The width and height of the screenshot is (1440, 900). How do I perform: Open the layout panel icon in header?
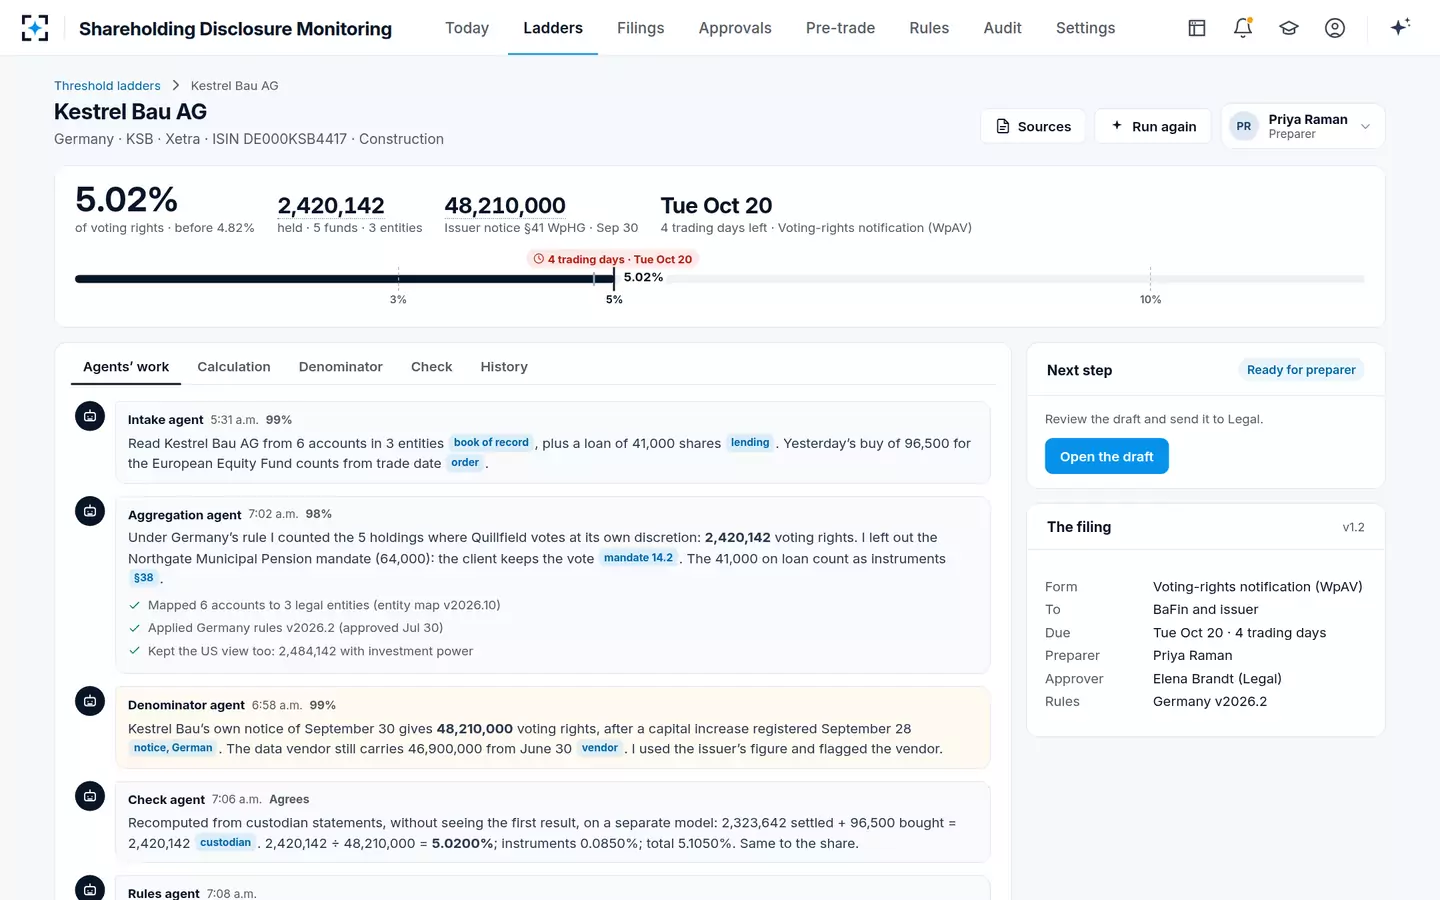point(1197,28)
